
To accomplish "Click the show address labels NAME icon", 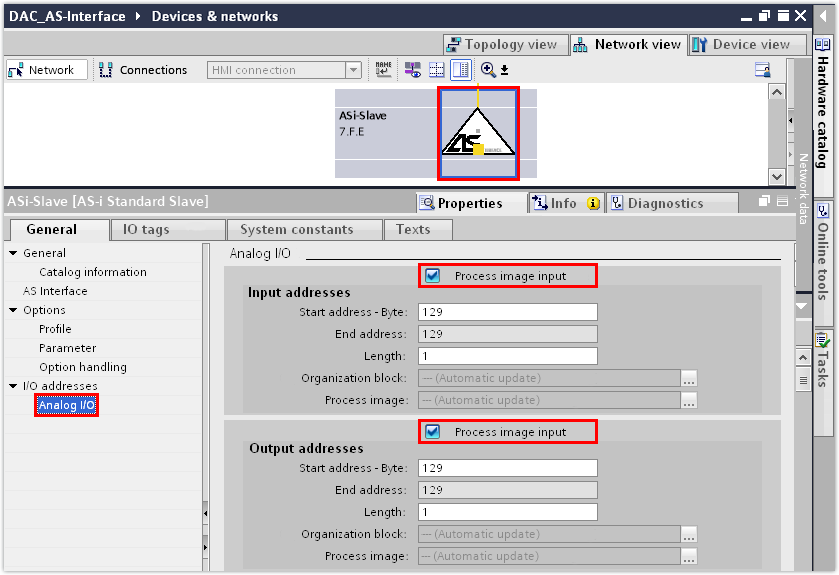I will pos(384,70).
